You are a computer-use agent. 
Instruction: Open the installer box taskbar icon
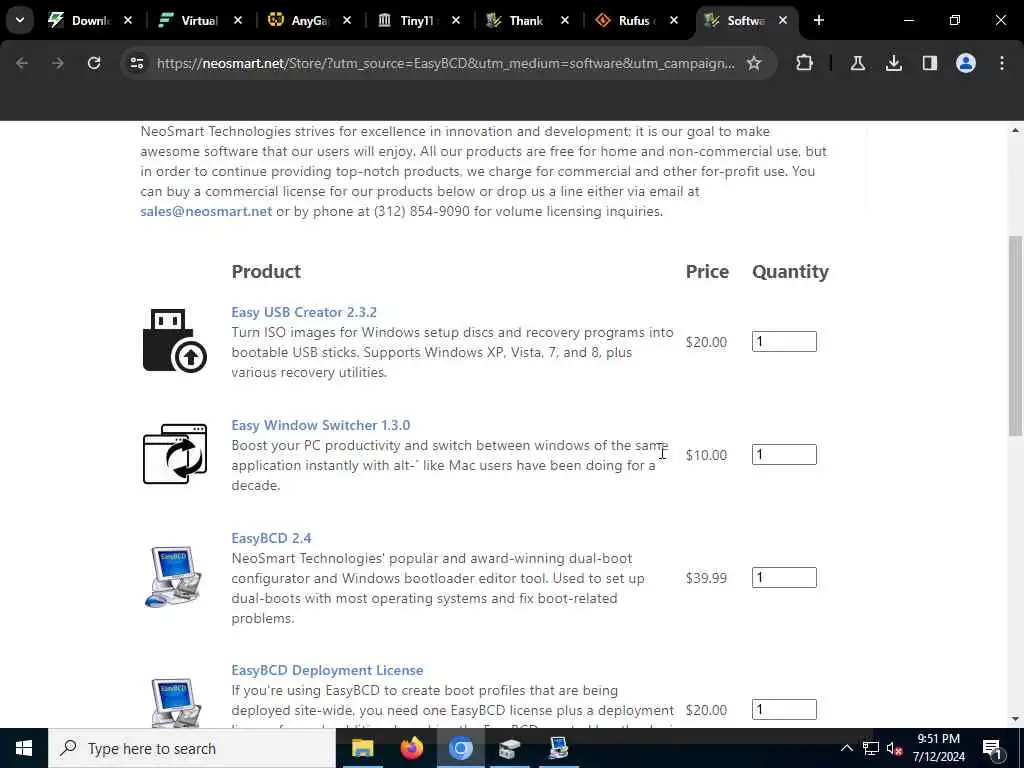pos(509,748)
